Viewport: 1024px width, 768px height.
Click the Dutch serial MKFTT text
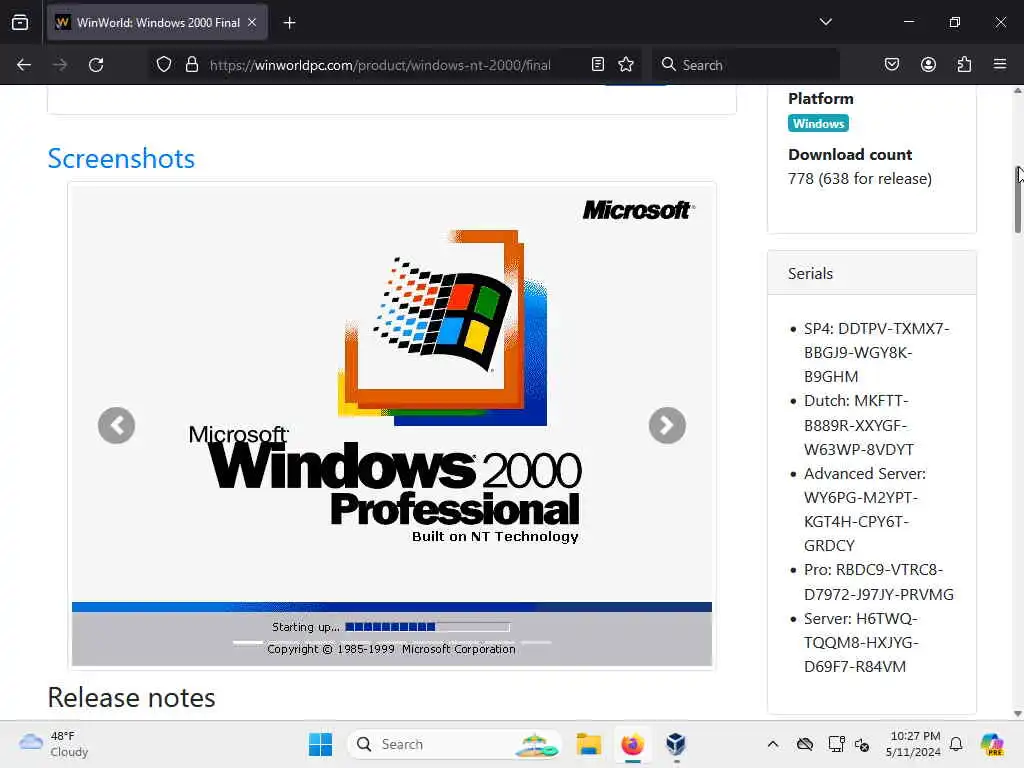pos(859,425)
